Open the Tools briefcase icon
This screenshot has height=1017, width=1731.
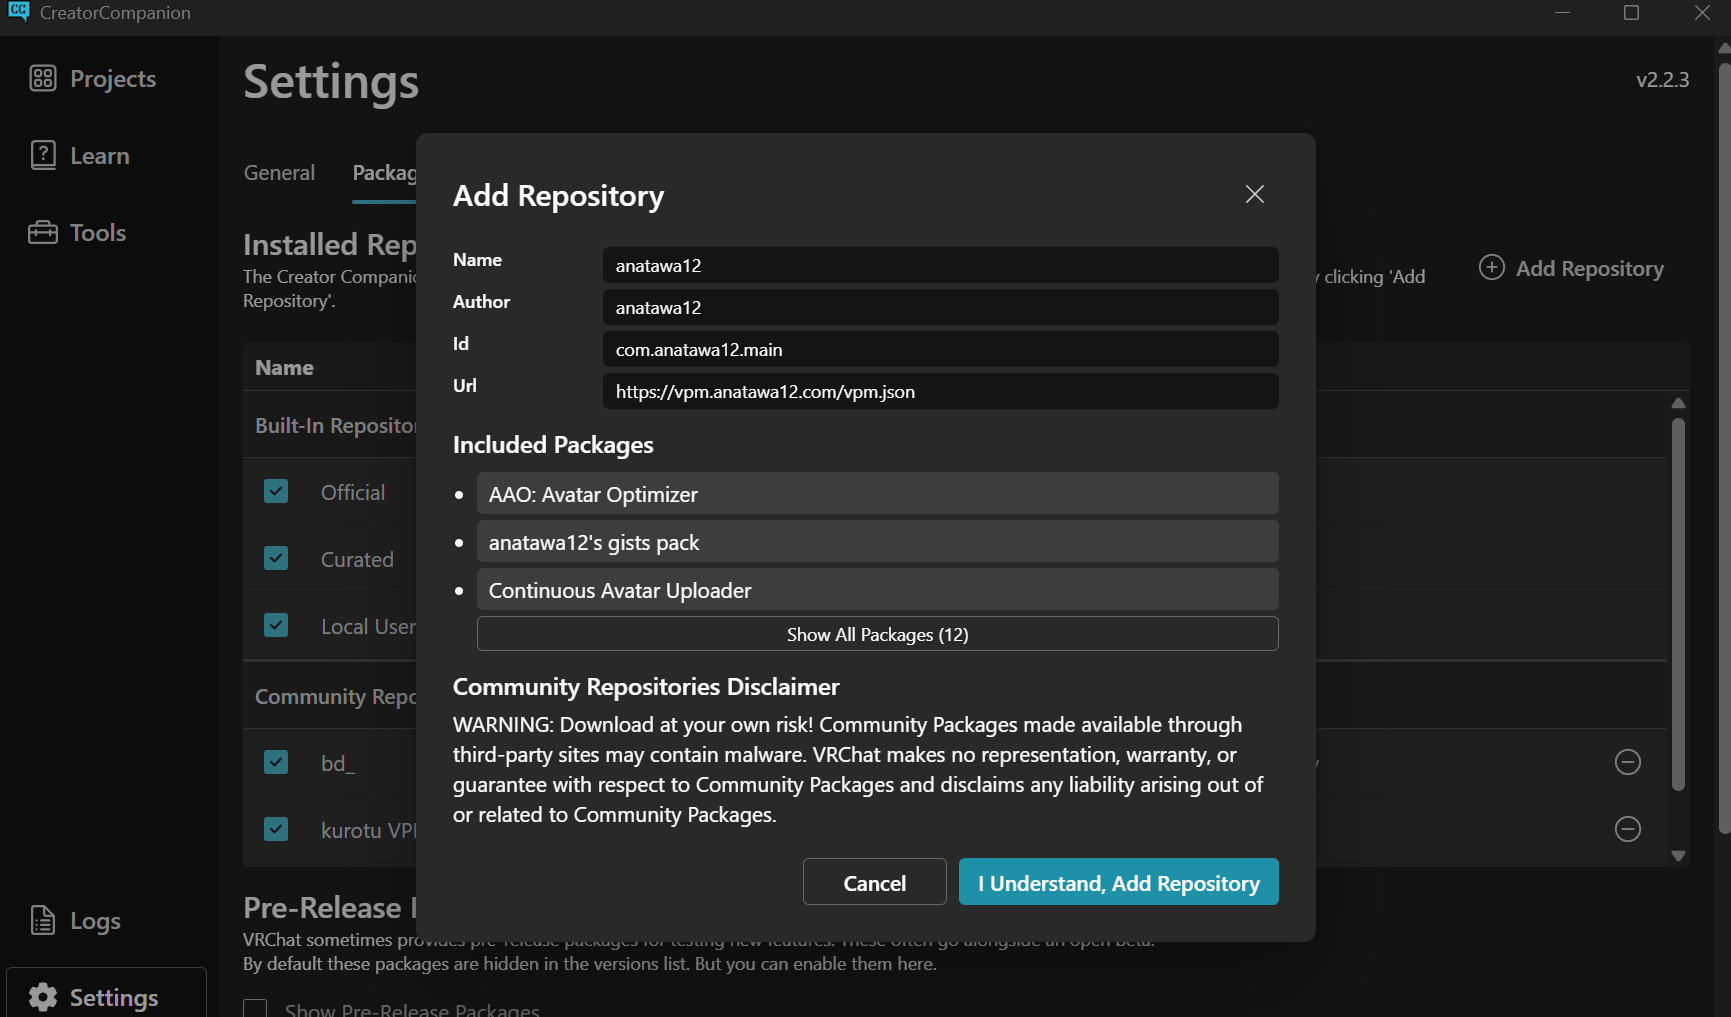(x=43, y=232)
